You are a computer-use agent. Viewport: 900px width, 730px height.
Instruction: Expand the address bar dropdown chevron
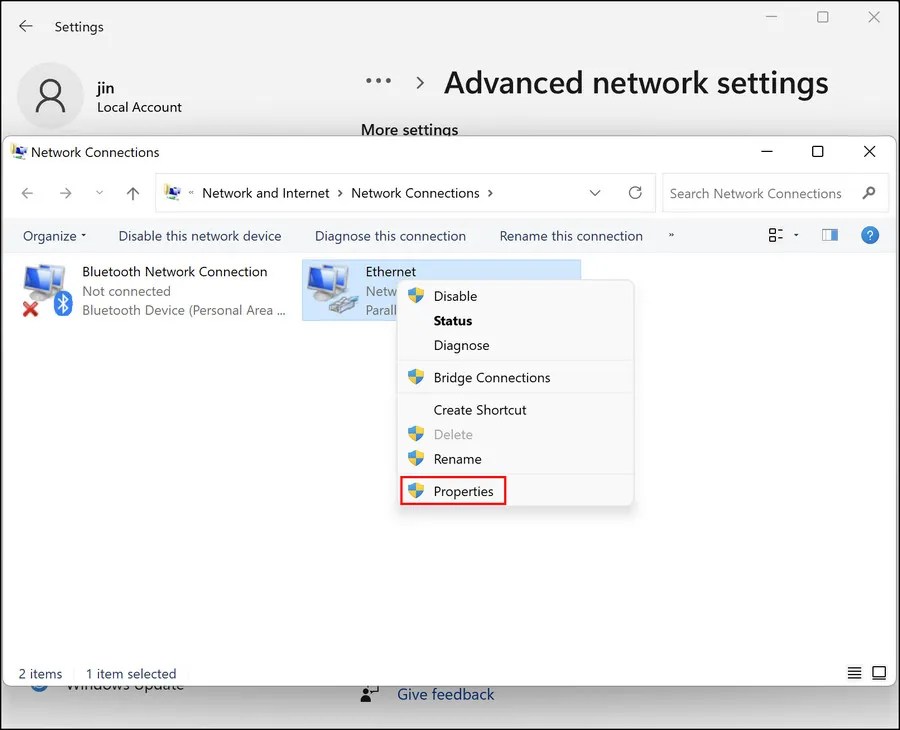[x=595, y=193]
